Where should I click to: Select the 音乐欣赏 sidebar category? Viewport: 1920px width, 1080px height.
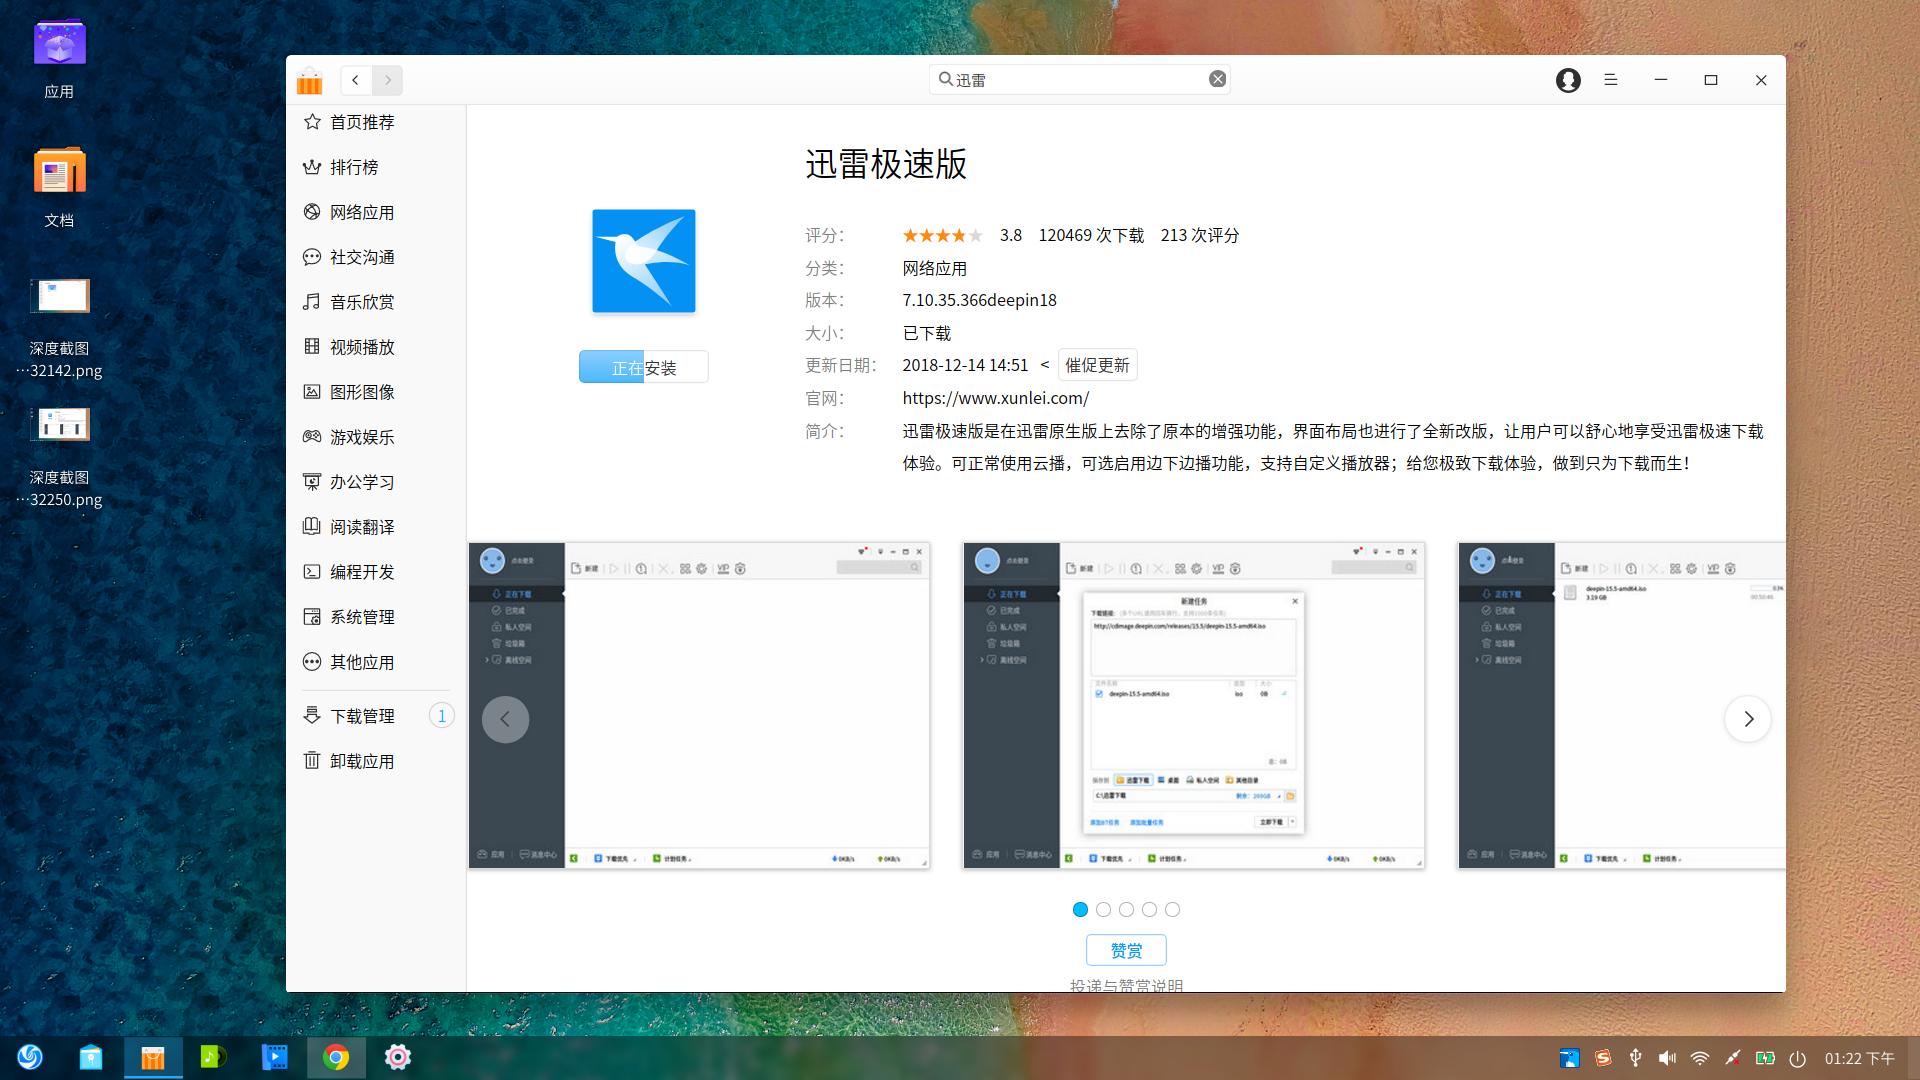click(x=362, y=302)
